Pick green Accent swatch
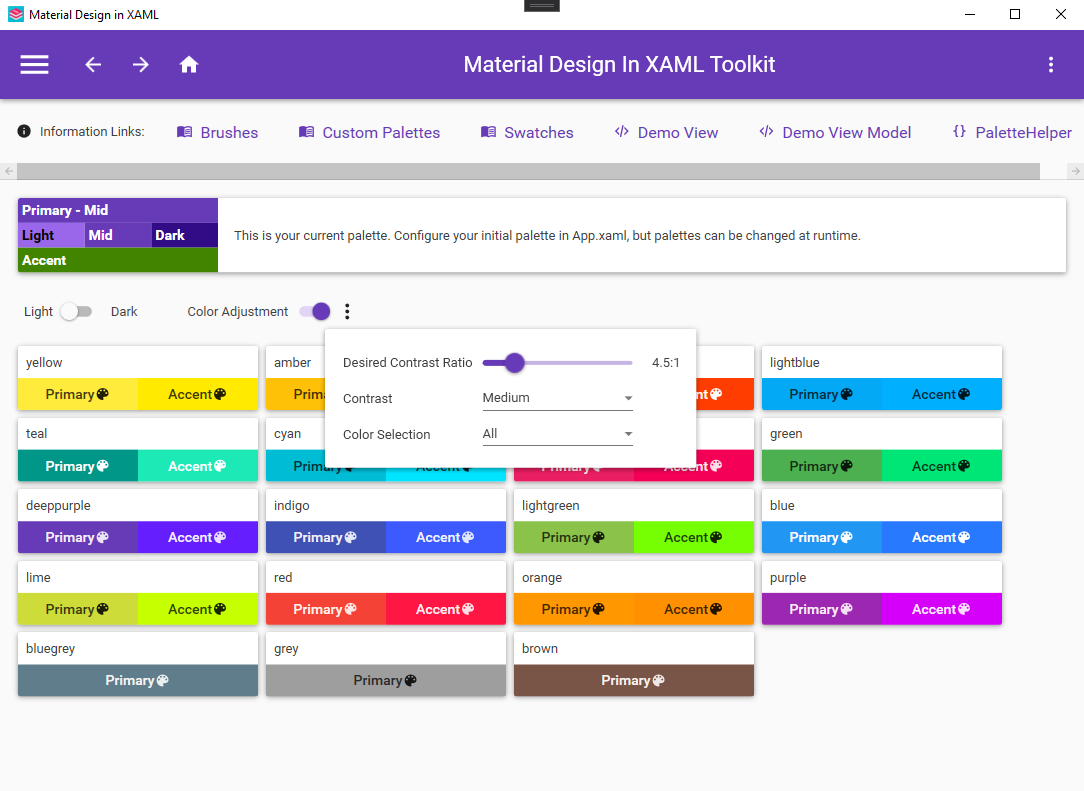 coord(942,466)
